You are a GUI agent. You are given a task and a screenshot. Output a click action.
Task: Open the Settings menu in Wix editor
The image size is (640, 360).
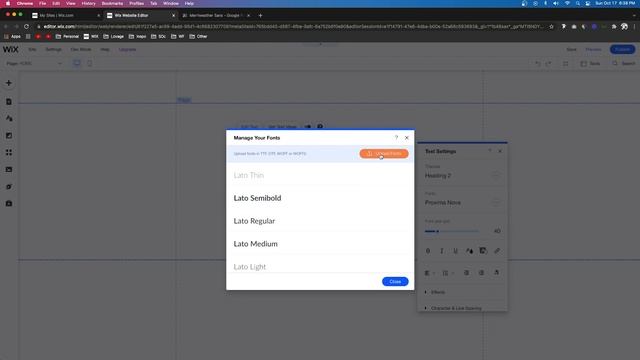(x=53, y=49)
